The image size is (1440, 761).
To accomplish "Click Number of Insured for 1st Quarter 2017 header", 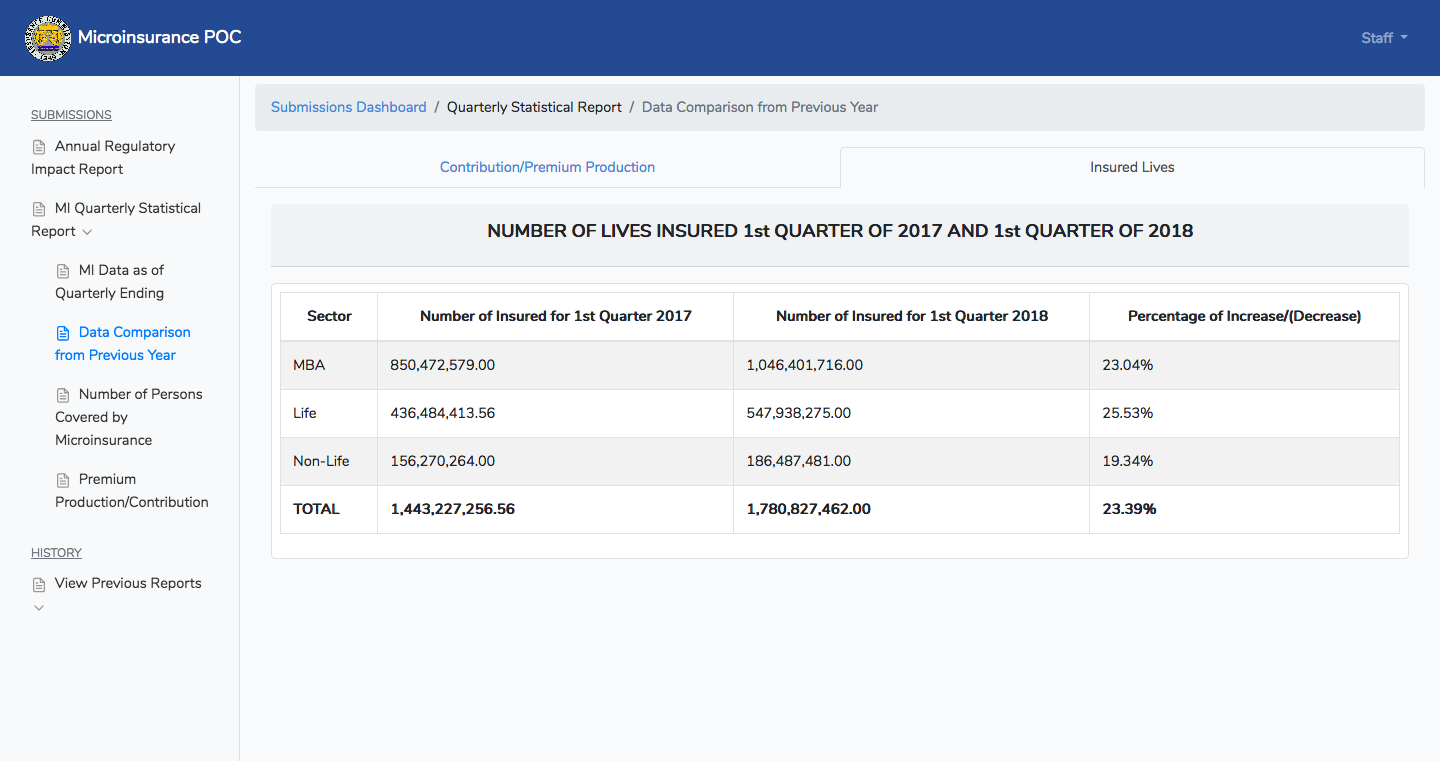I will click(556, 316).
